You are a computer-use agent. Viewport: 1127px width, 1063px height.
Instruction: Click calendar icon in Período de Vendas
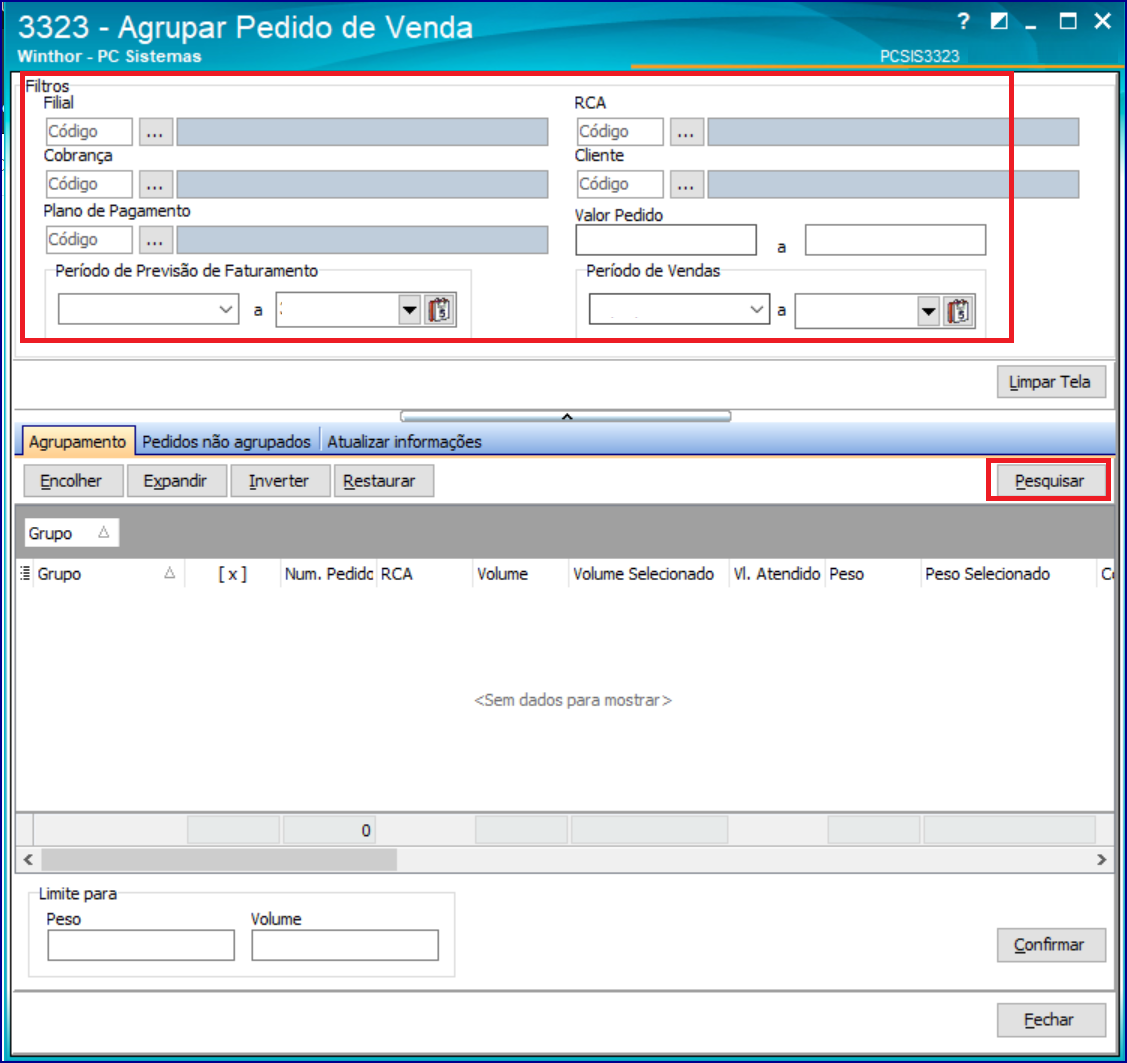(959, 311)
